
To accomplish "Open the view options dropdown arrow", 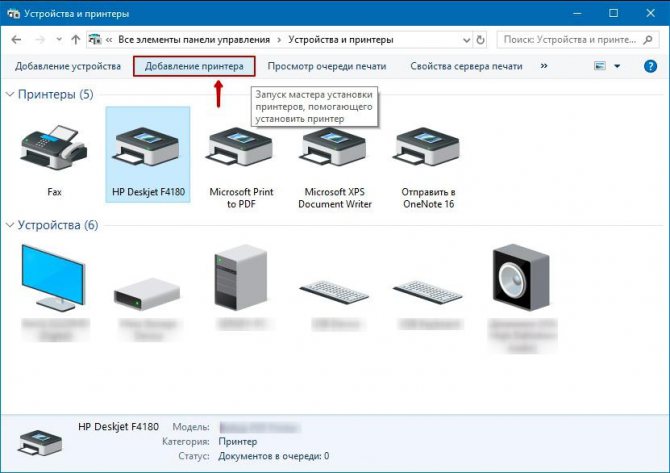I will pos(617,66).
